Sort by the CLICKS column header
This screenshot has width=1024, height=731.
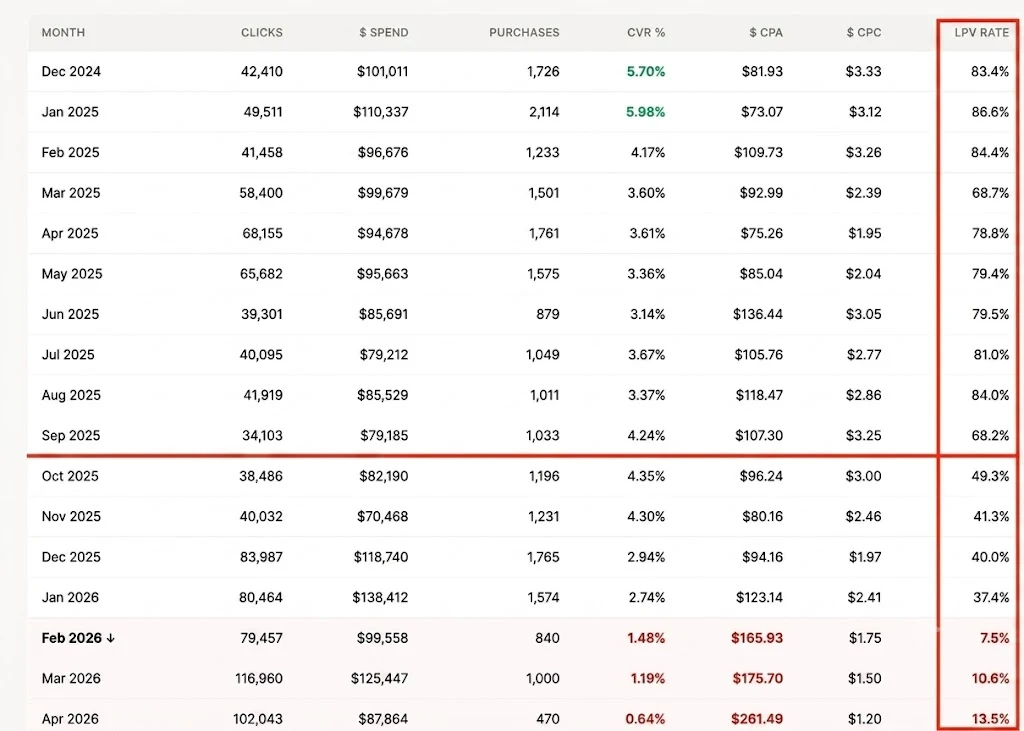point(261,33)
